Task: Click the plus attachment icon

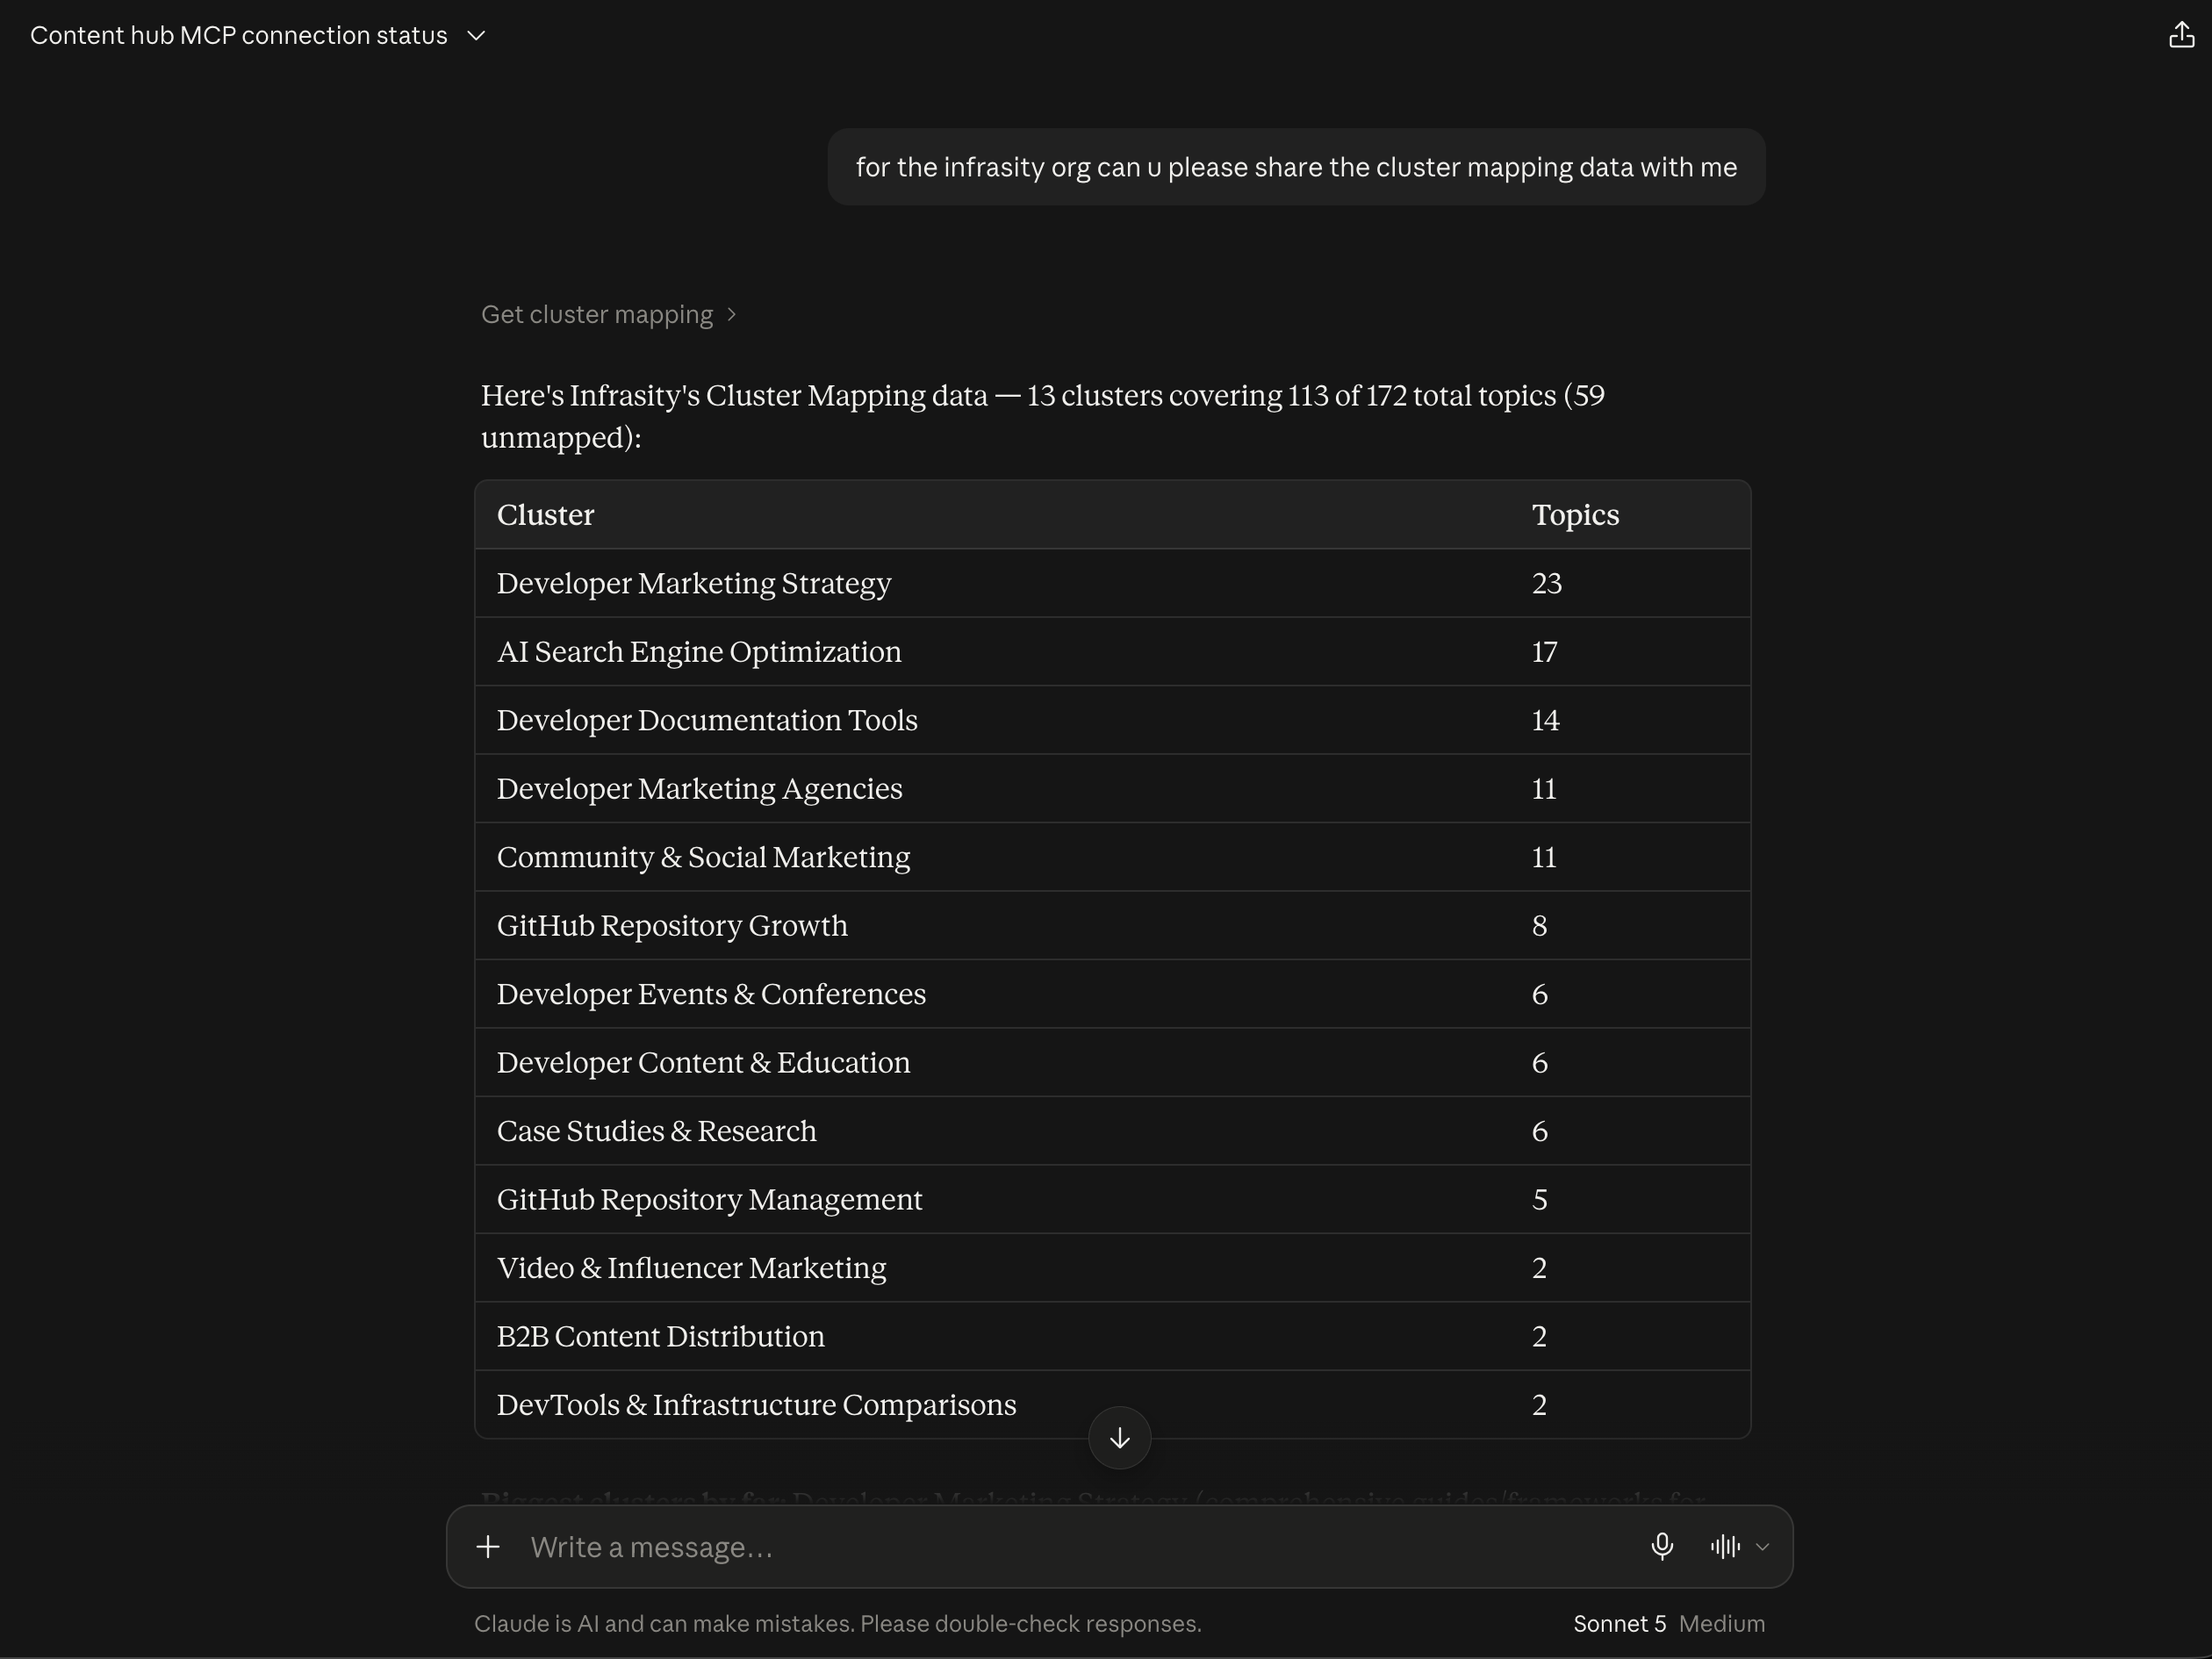Action: point(488,1546)
